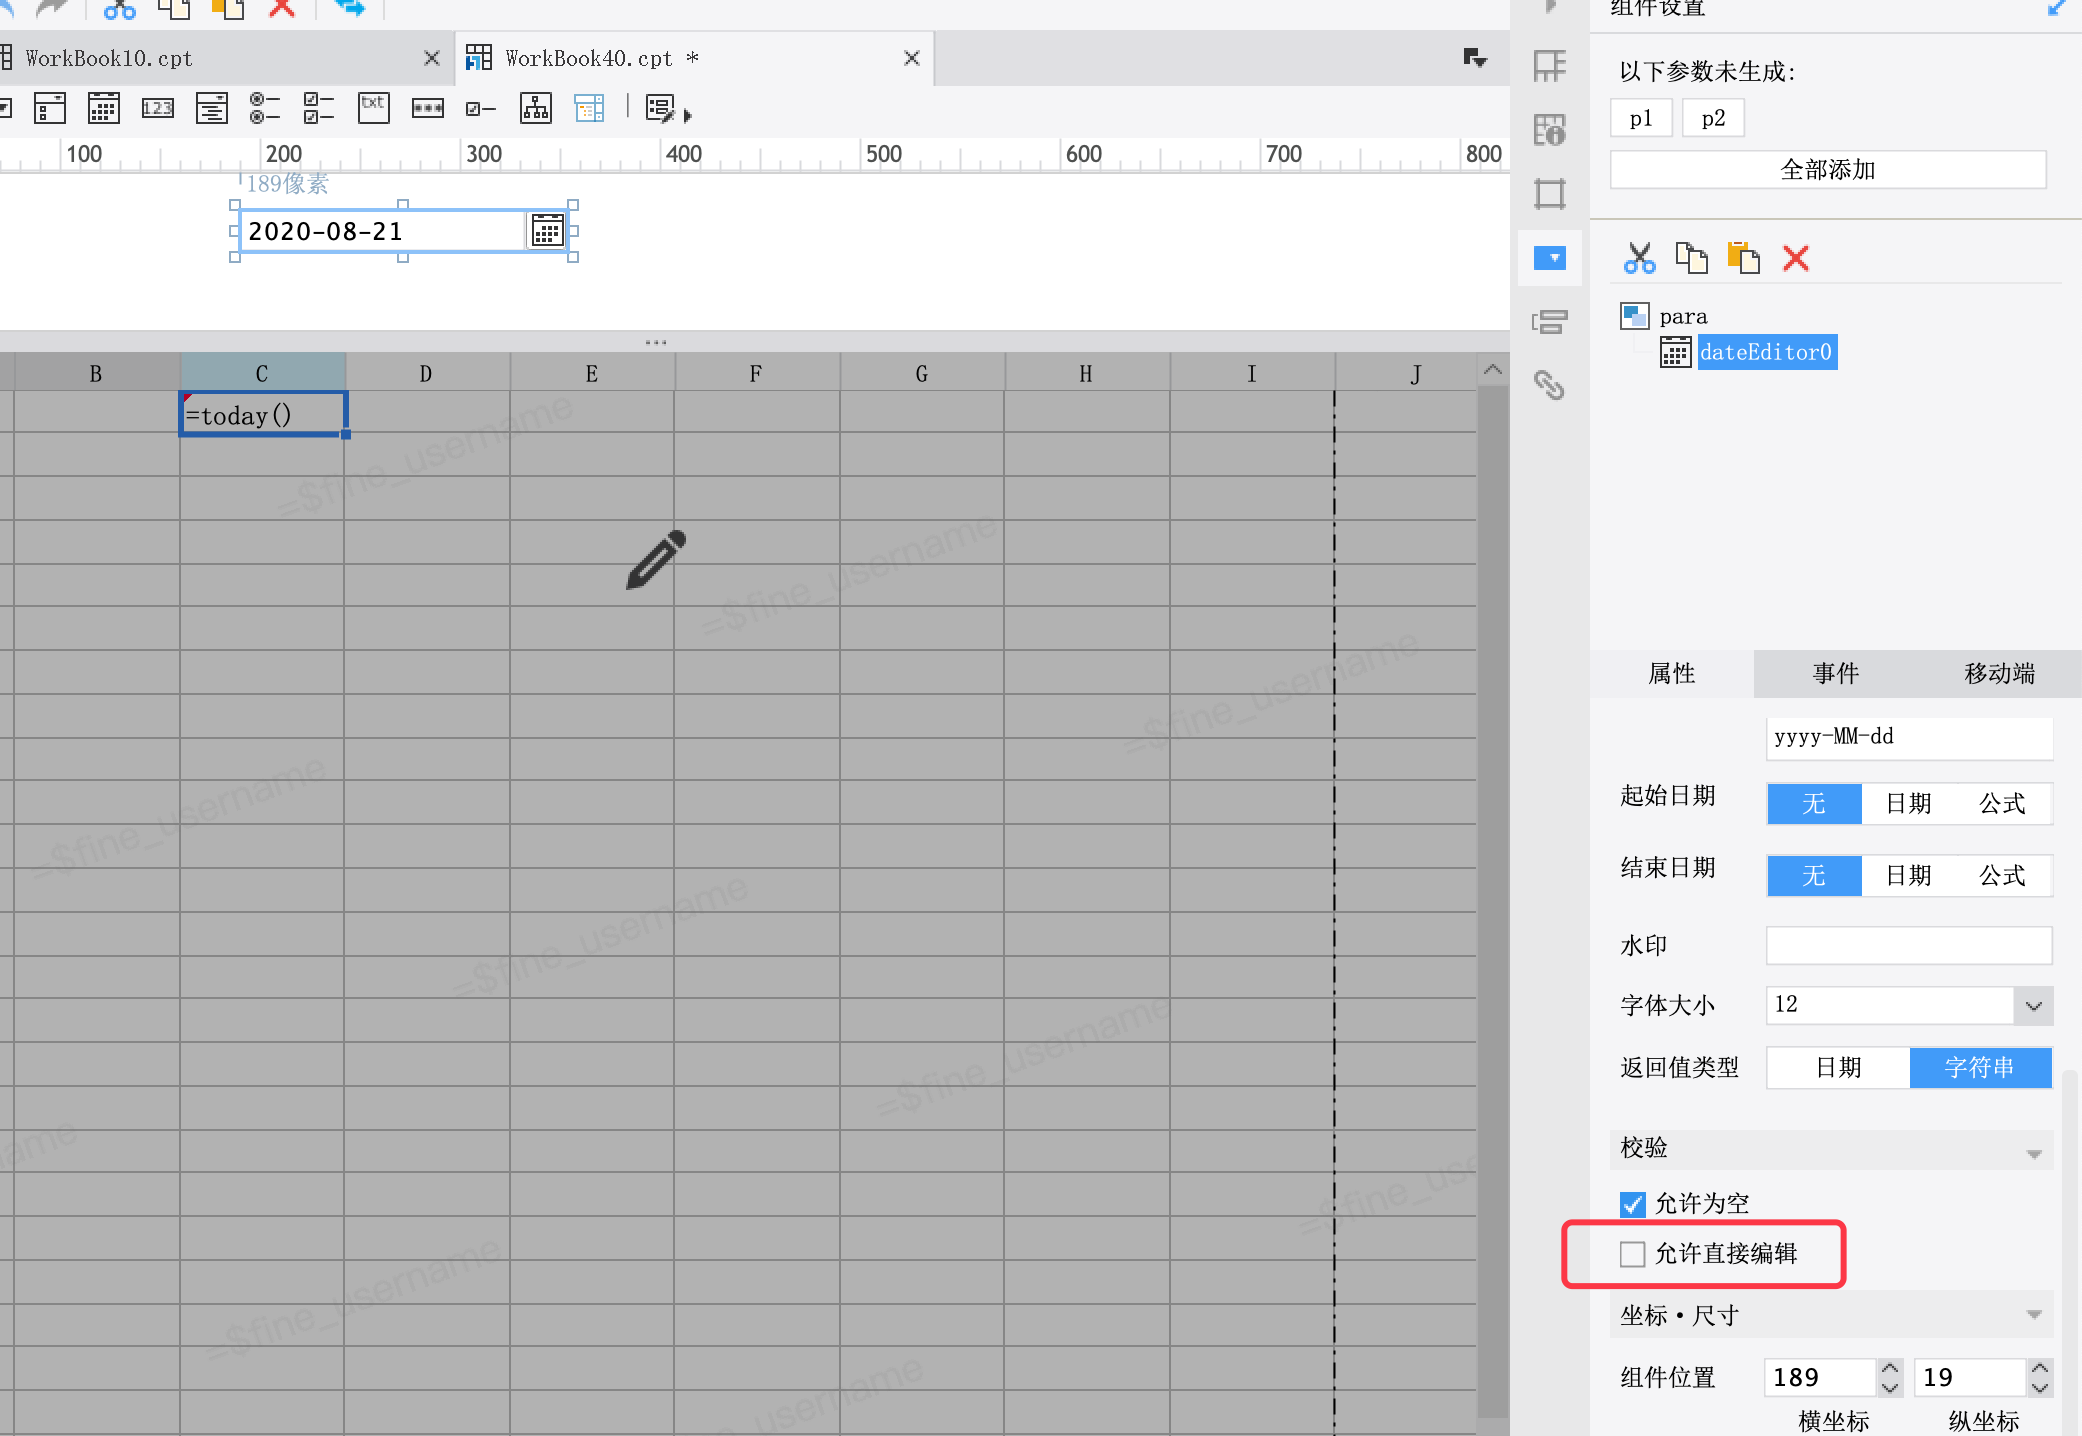Add parameter p1 button
Viewport: 2082px width, 1436px height.
point(1640,119)
